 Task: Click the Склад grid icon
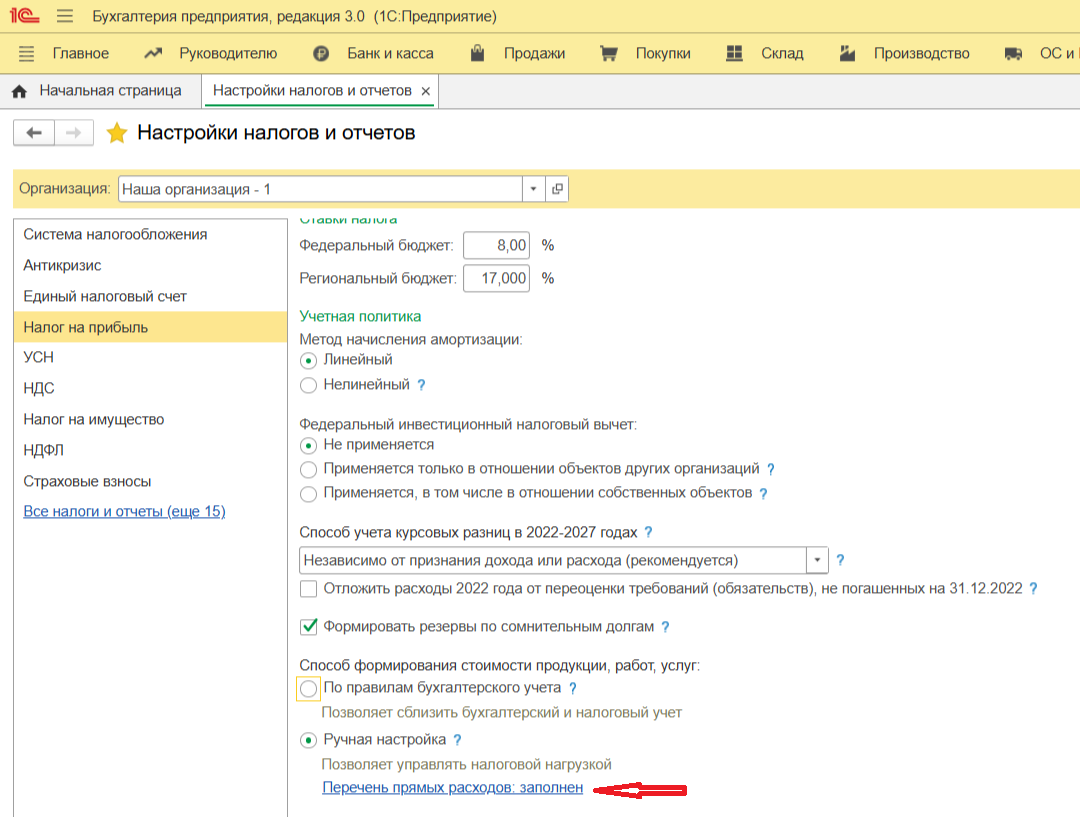[734, 53]
